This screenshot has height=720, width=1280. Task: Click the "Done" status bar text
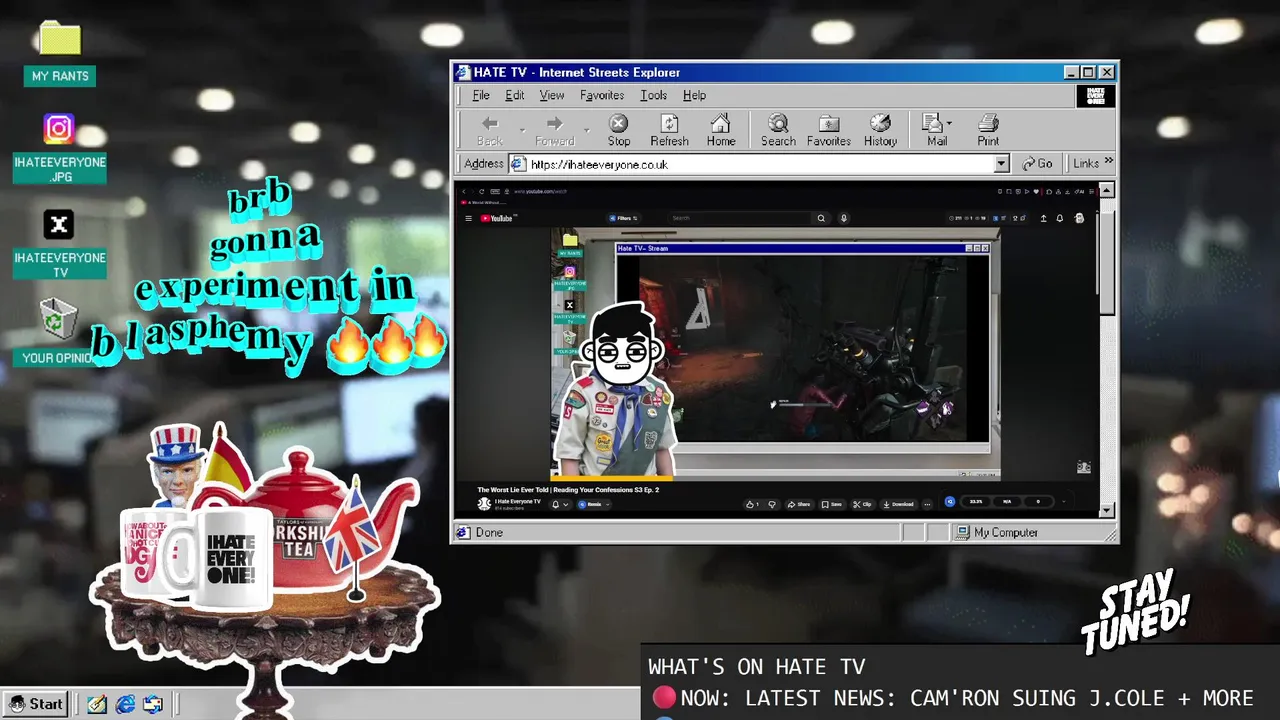489,533
